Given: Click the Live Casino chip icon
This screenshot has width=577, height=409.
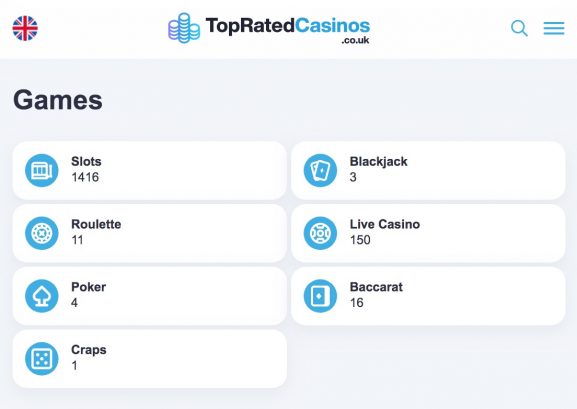Looking at the screenshot, I should pos(320,233).
